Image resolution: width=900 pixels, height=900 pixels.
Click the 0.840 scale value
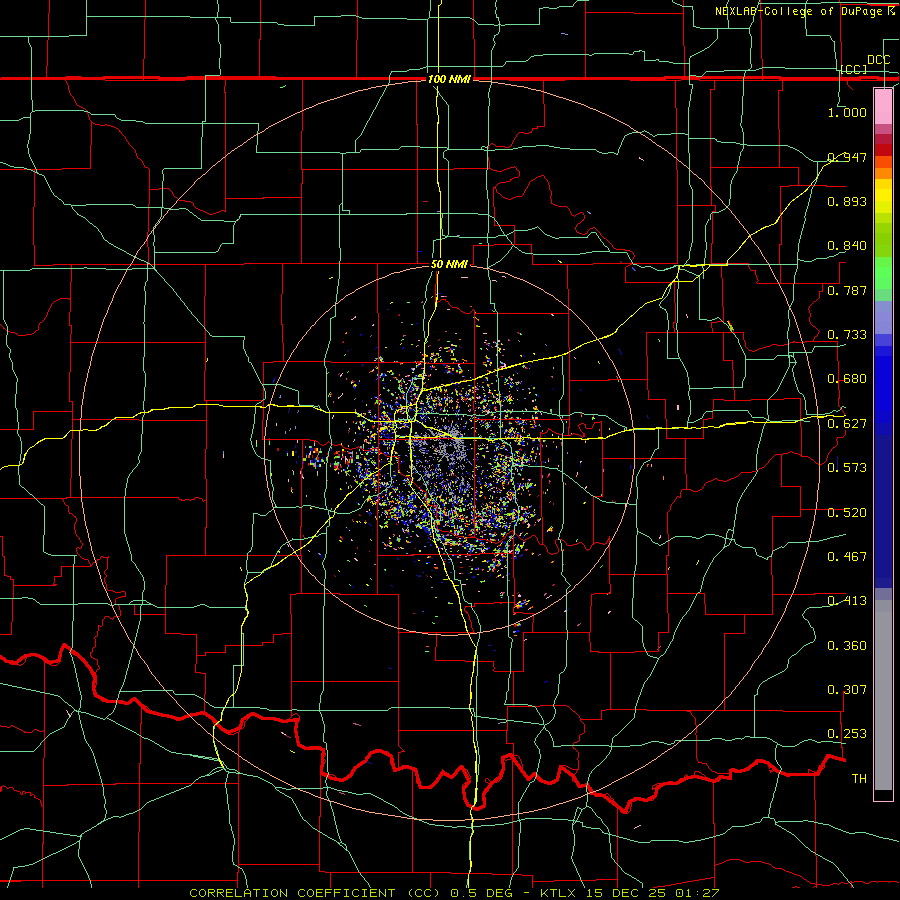847,246
